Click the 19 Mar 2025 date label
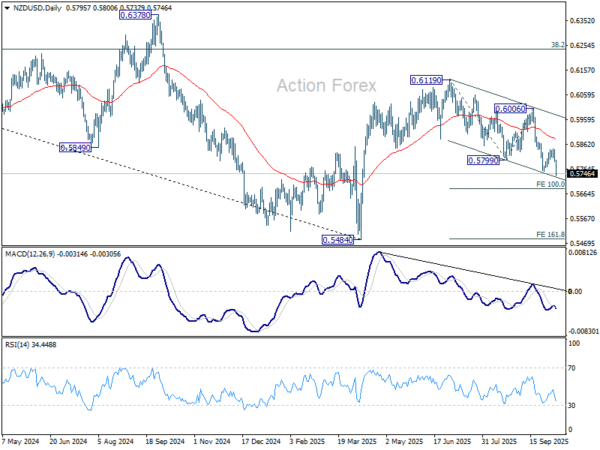 (357, 441)
